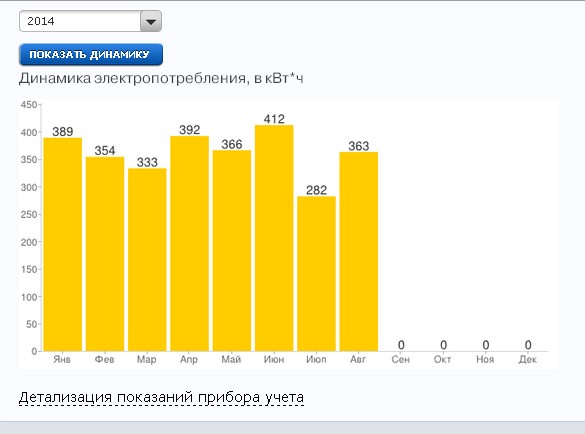Viewport: 585px width, 434px height.
Task: Open the year dropdown arrow
Action: [151, 21]
